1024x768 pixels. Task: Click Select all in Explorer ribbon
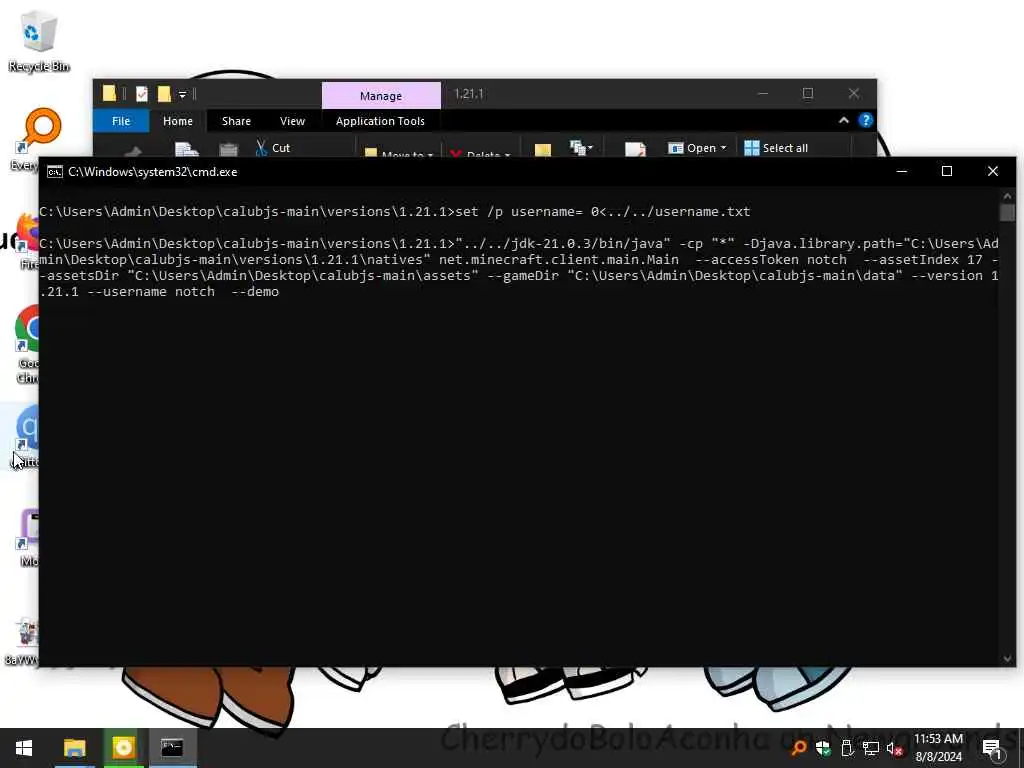776,148
